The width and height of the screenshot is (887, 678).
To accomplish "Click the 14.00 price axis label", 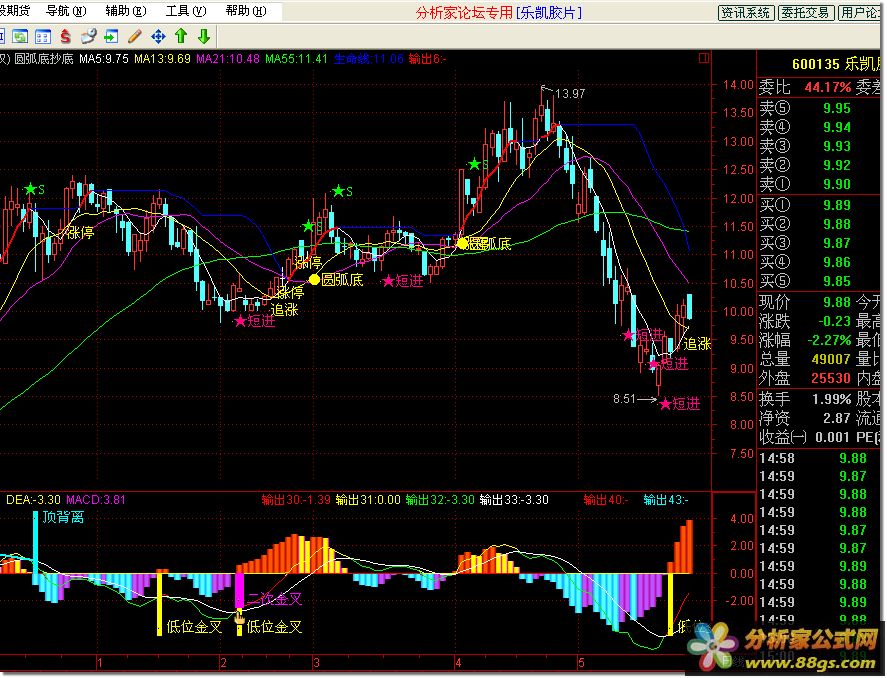I will (738, 85).
